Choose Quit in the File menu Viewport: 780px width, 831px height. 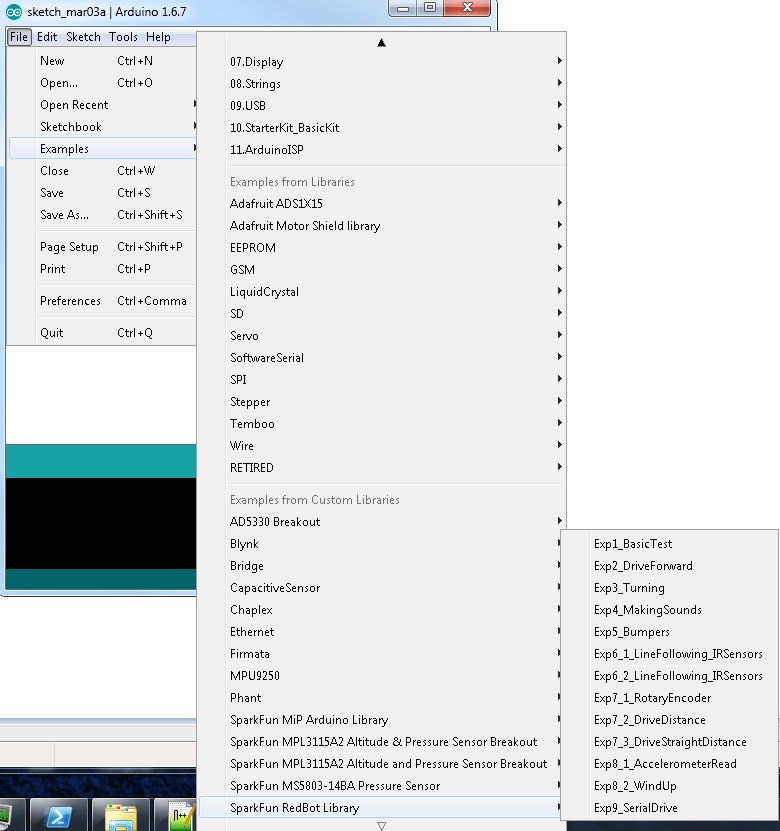tap(103, 333)
